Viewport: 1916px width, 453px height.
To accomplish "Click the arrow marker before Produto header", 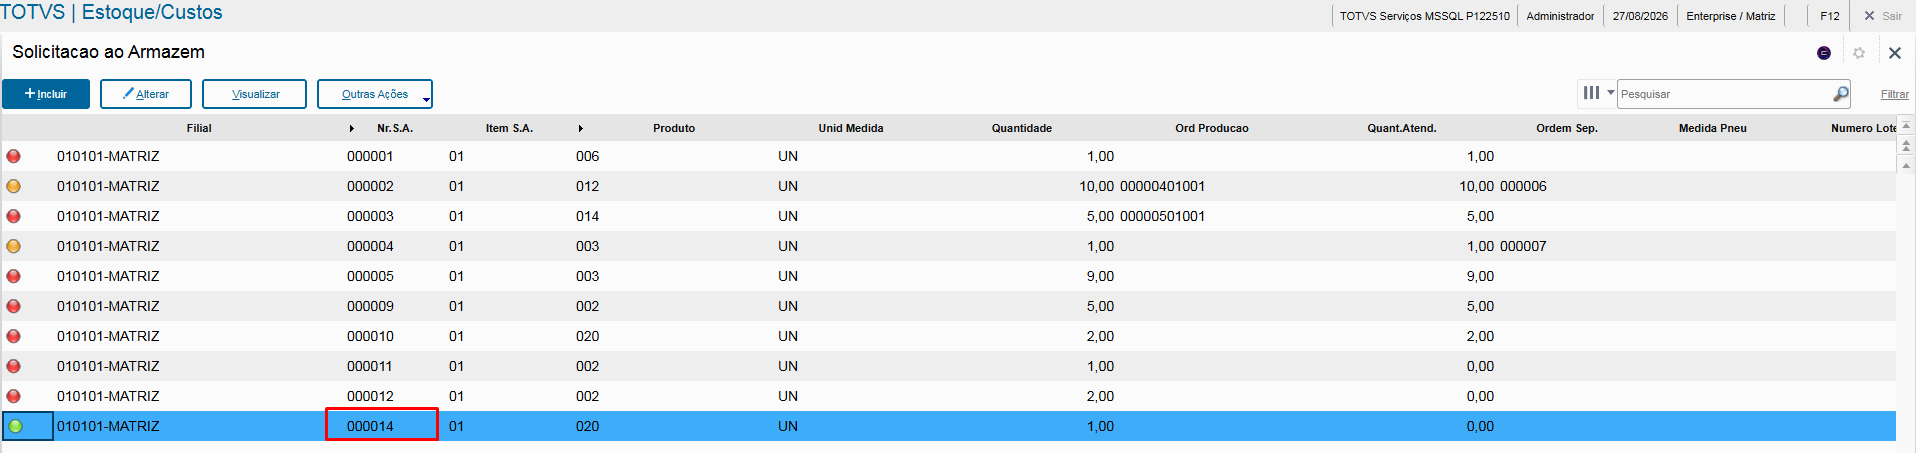I will [581, 128].
